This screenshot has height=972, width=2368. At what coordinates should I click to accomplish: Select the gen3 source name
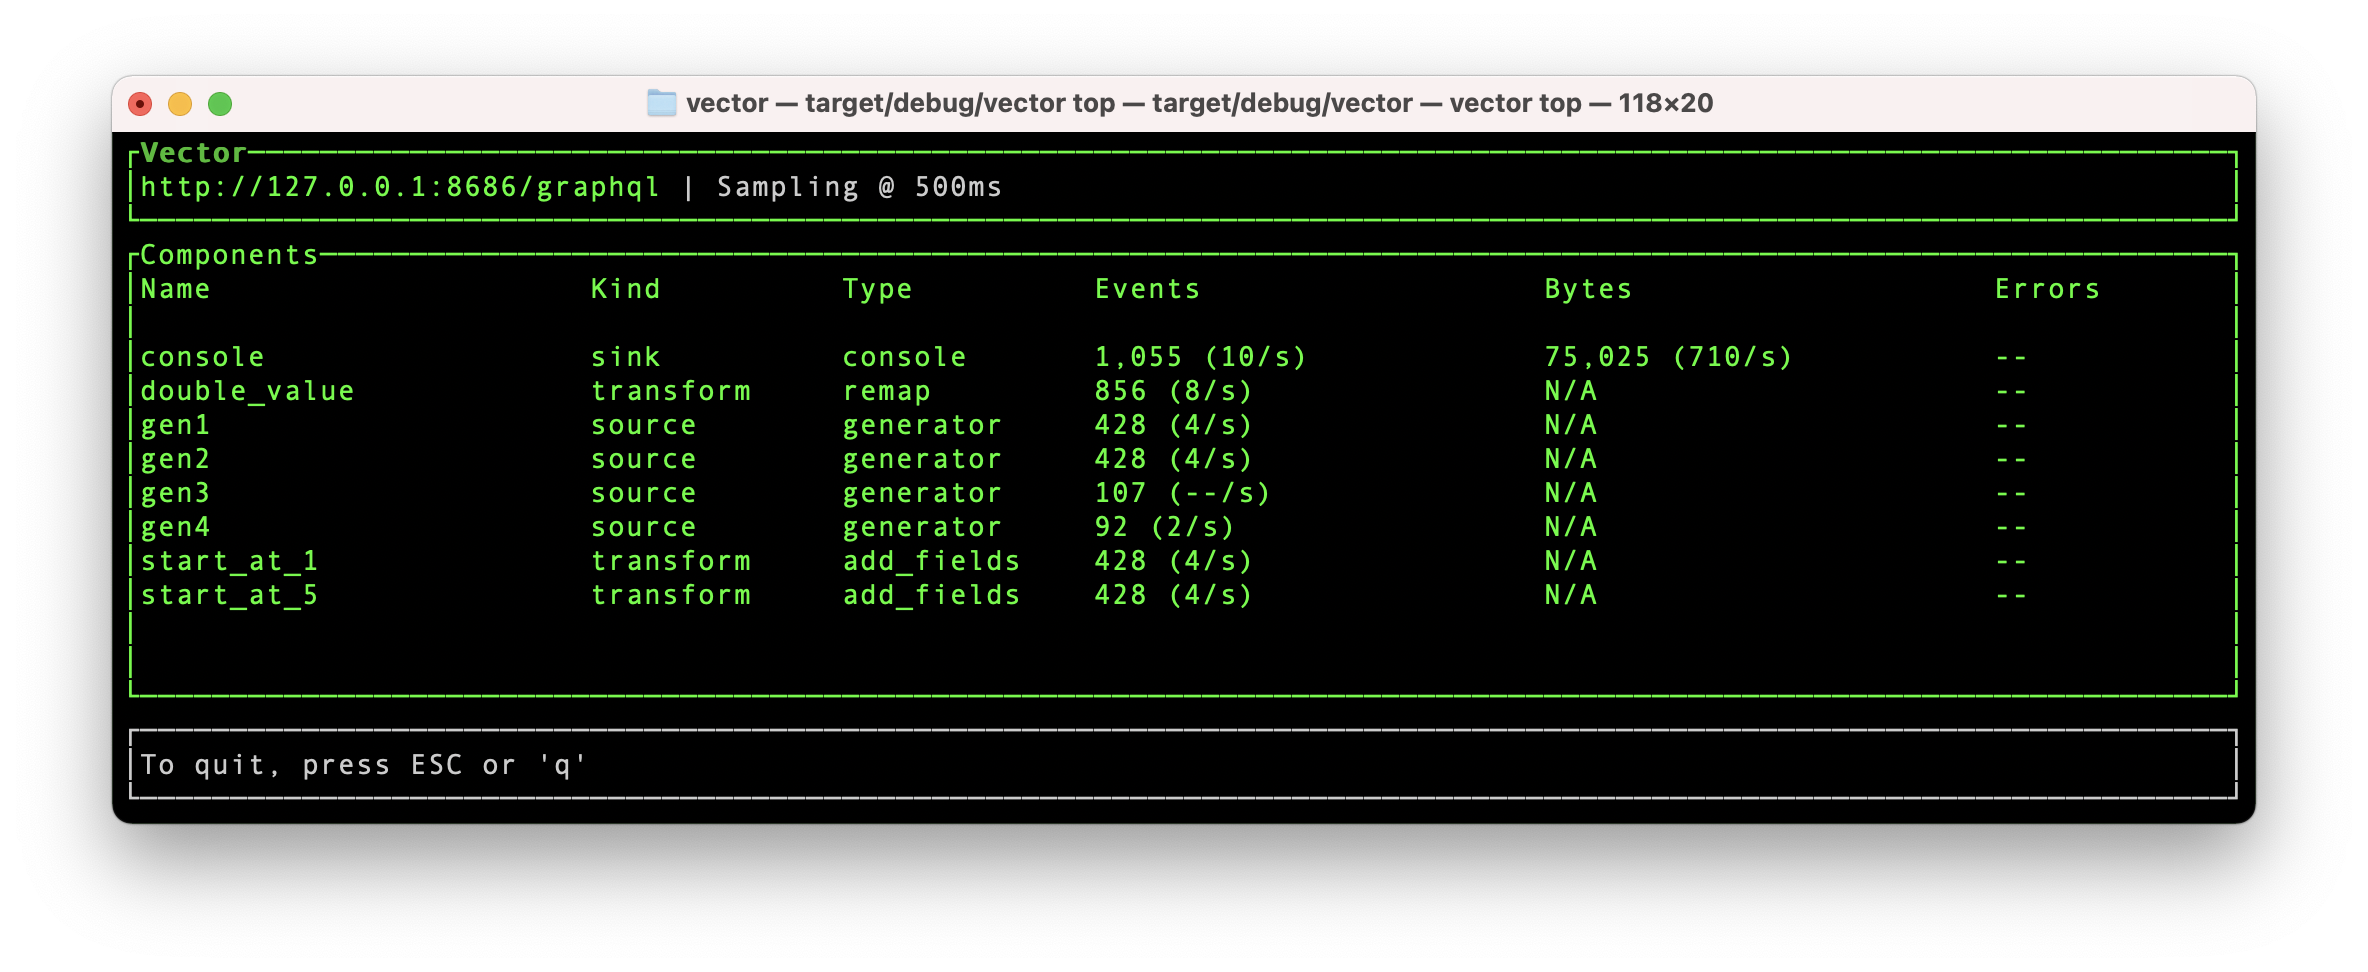(x=176, y=493)
